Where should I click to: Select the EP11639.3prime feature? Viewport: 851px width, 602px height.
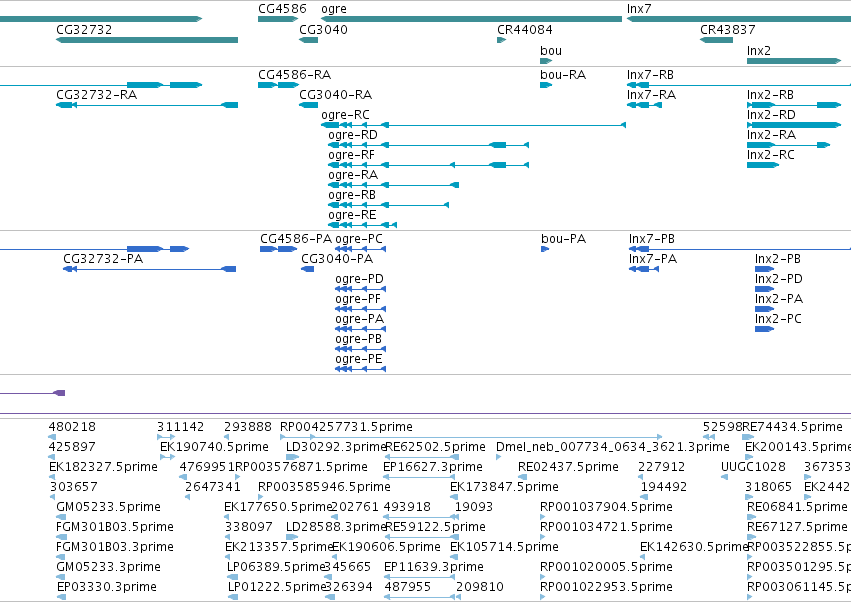(420, 577)
